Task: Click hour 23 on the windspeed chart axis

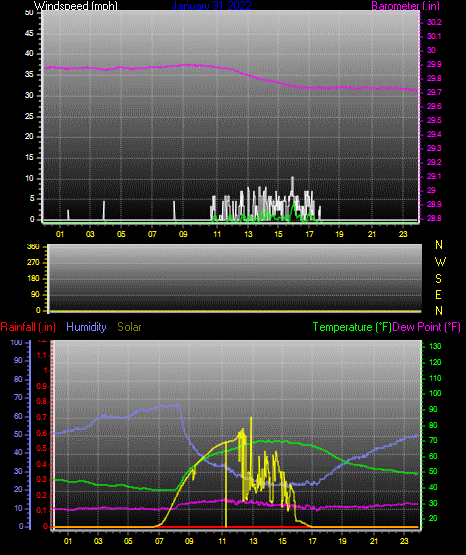Action: [x=403, y=234]
